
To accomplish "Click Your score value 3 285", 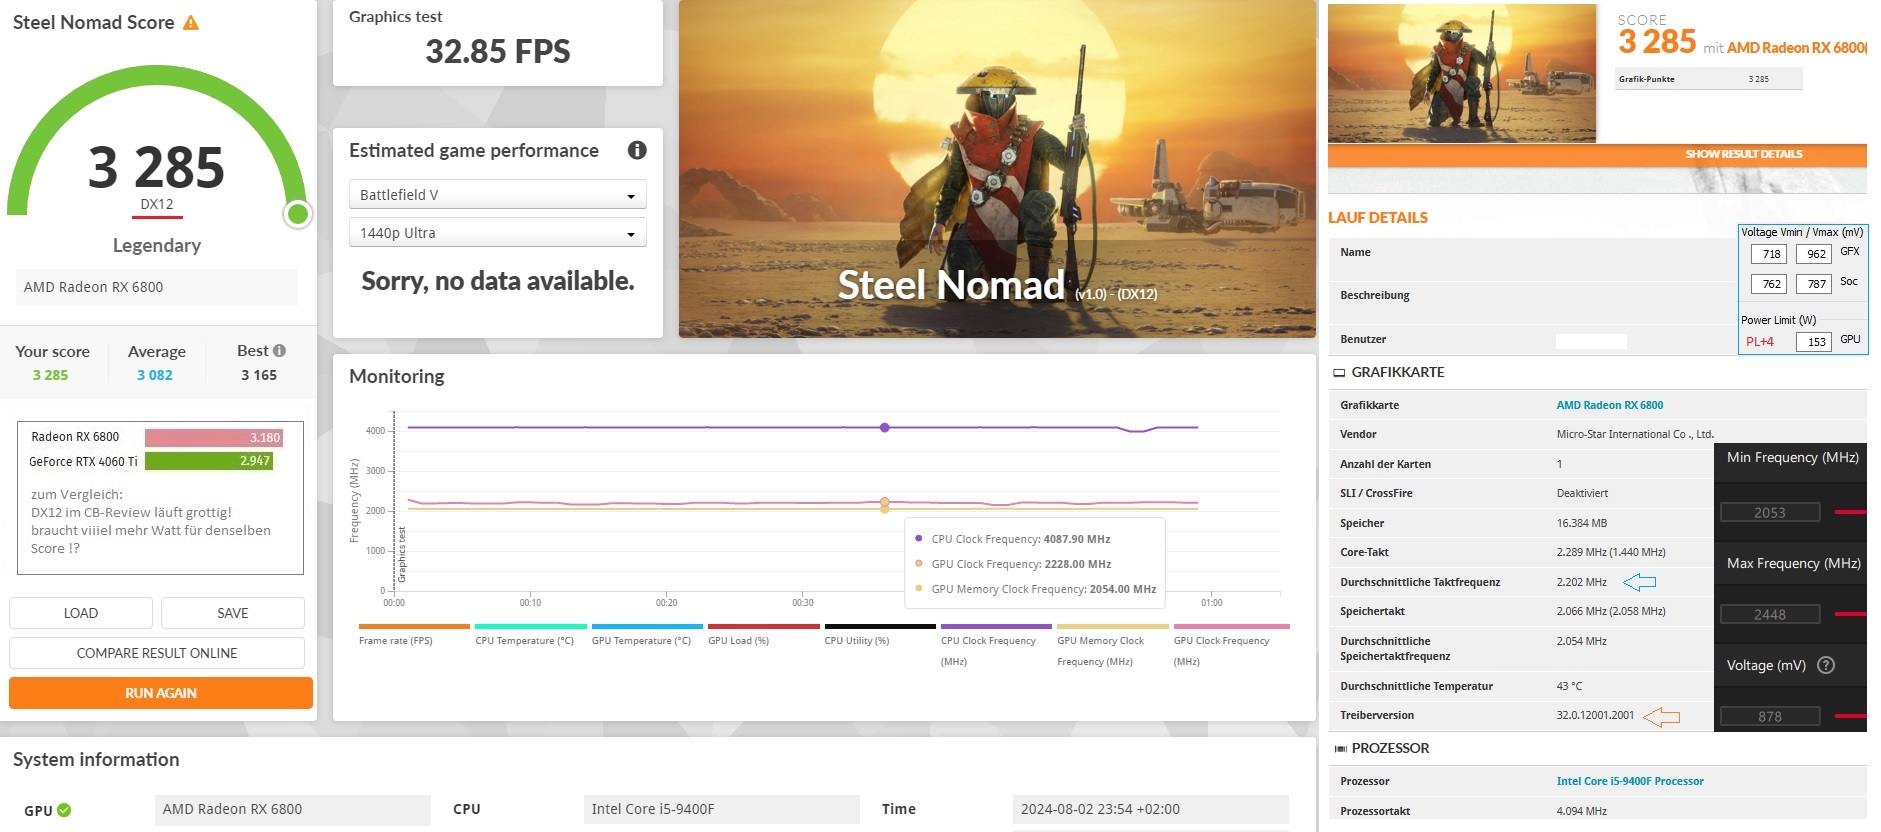I will coord(50,375).
